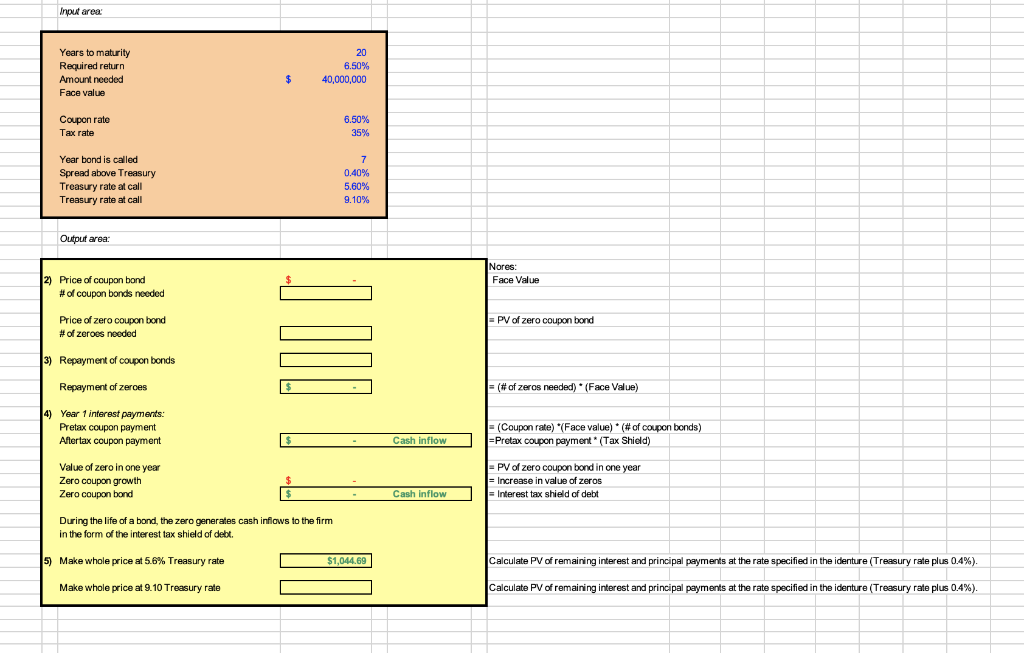Select the "Pretax coupon payment" label
This screenshot has width=1024, height=653.
(x=108, y=427)
